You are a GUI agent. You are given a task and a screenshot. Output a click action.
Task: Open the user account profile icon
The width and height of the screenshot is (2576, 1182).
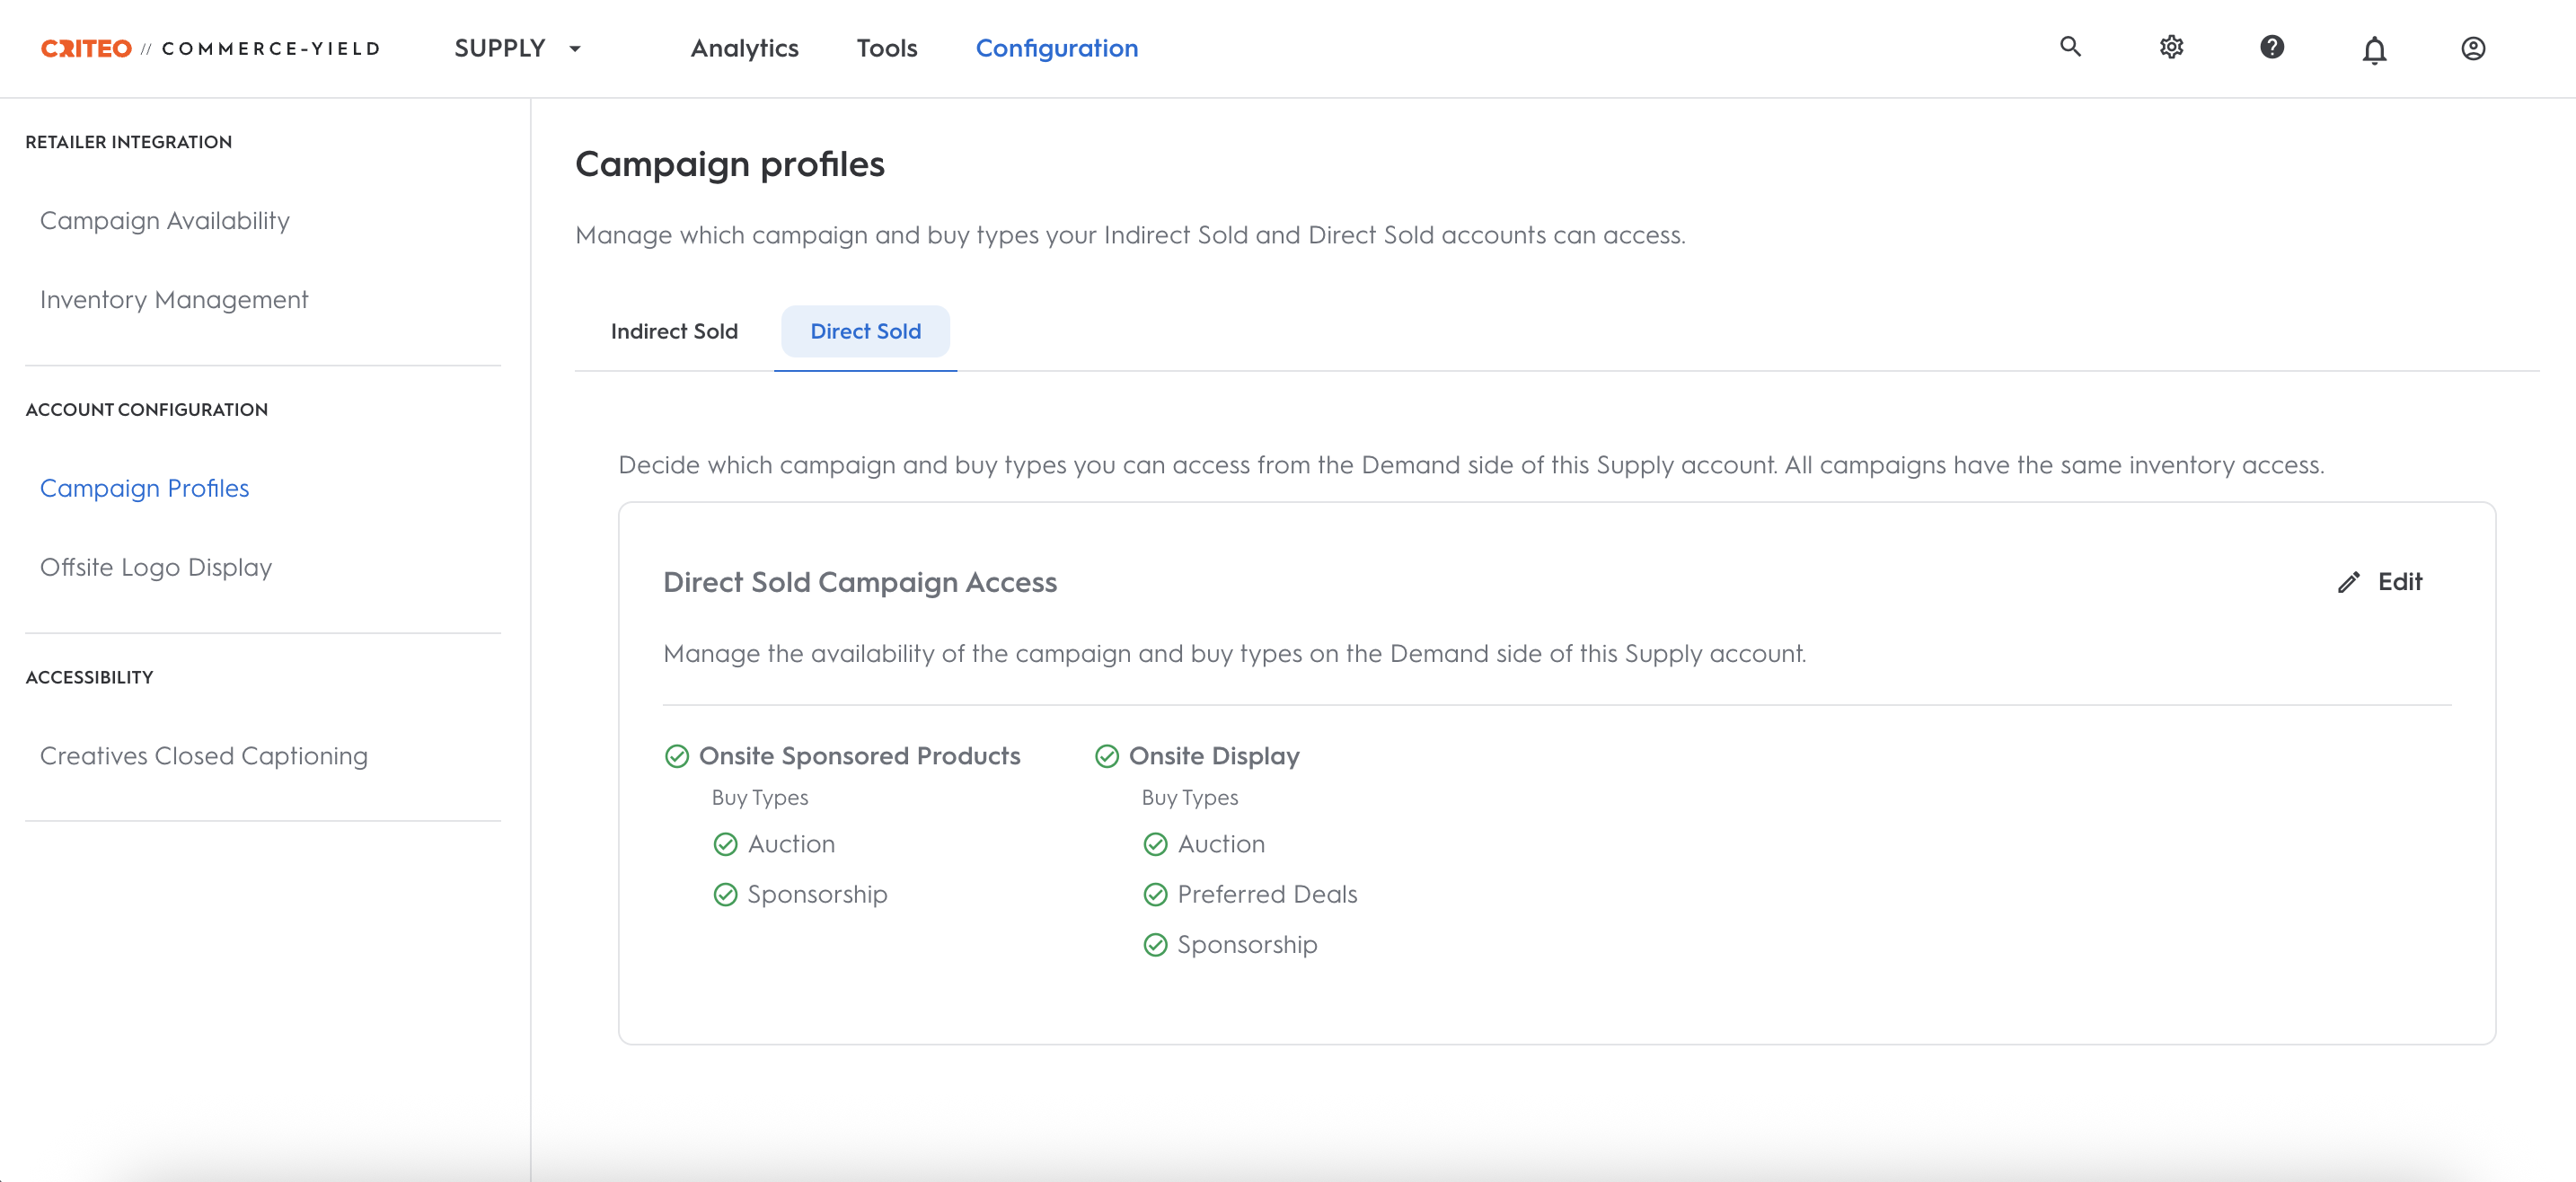coord(2473,48)
